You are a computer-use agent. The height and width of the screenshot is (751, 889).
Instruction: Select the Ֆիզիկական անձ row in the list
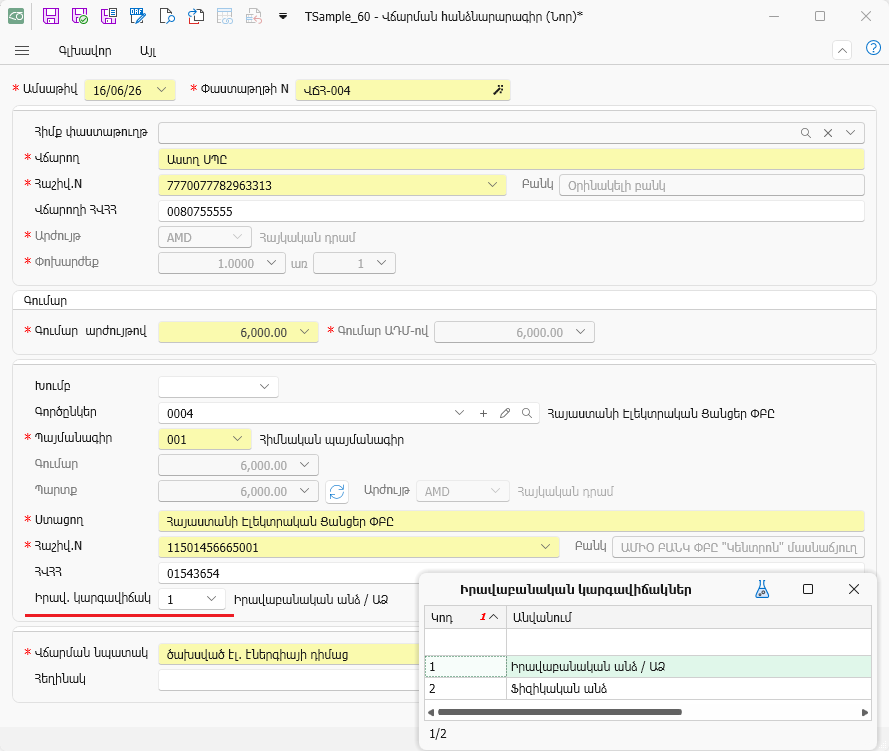point(647,689)
